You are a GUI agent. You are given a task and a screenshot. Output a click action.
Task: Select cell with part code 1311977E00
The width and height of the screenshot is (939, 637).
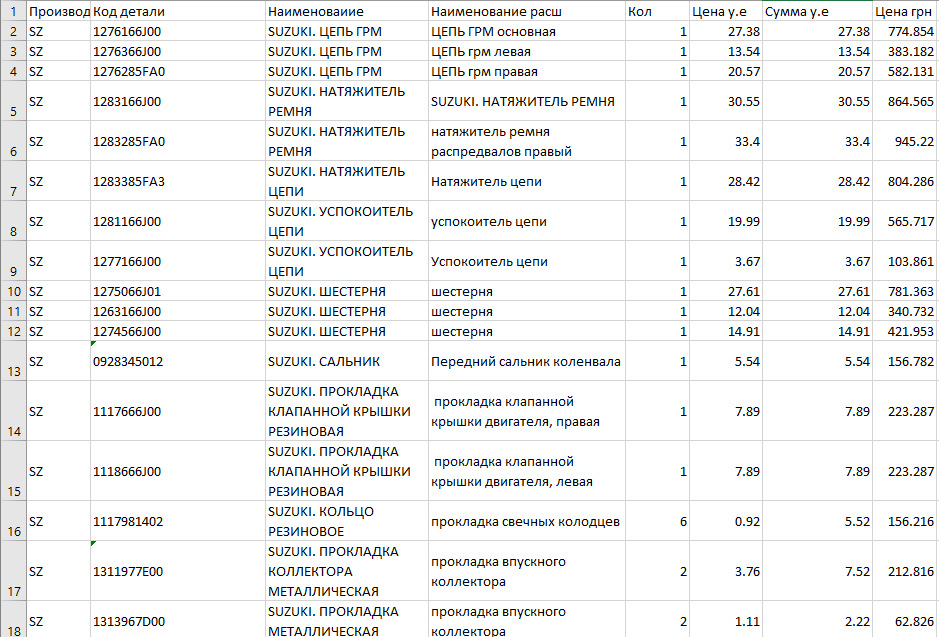tap(178, 571)
